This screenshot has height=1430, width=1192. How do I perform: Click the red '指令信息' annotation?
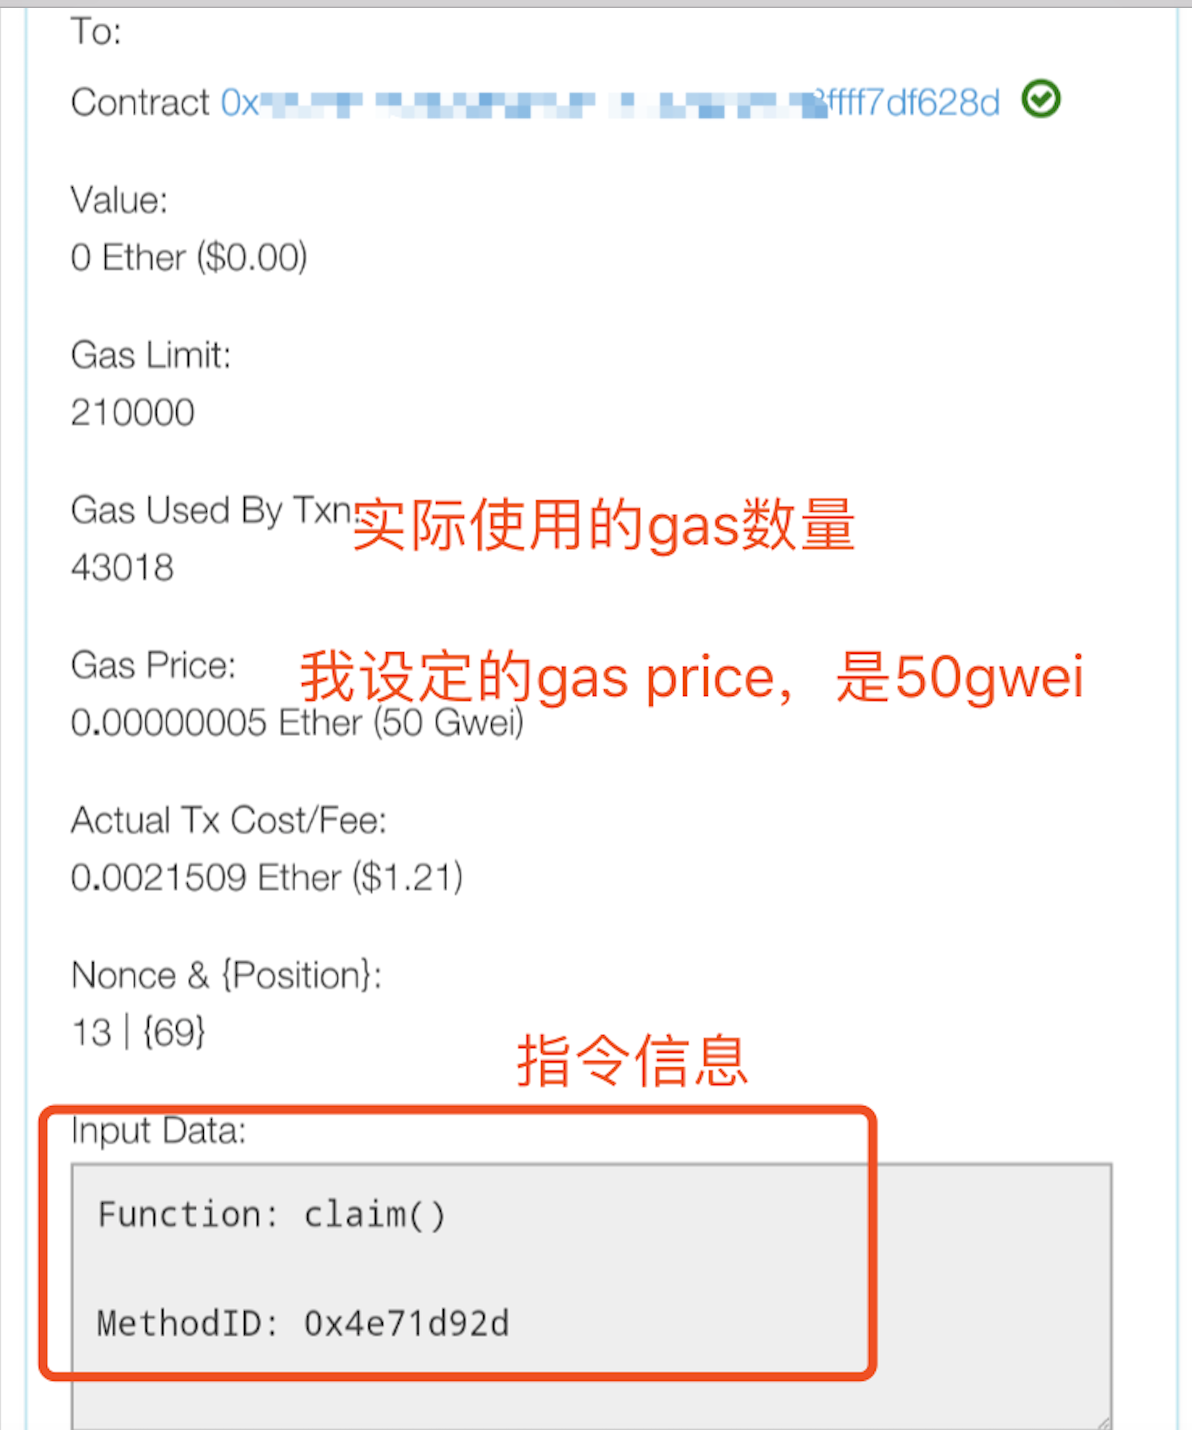click(x=632, y=1061)
